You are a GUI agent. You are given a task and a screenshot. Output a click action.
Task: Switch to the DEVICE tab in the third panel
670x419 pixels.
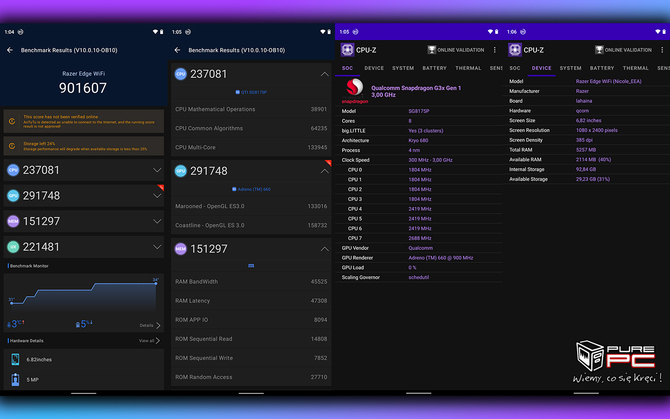tap(374, 68)
